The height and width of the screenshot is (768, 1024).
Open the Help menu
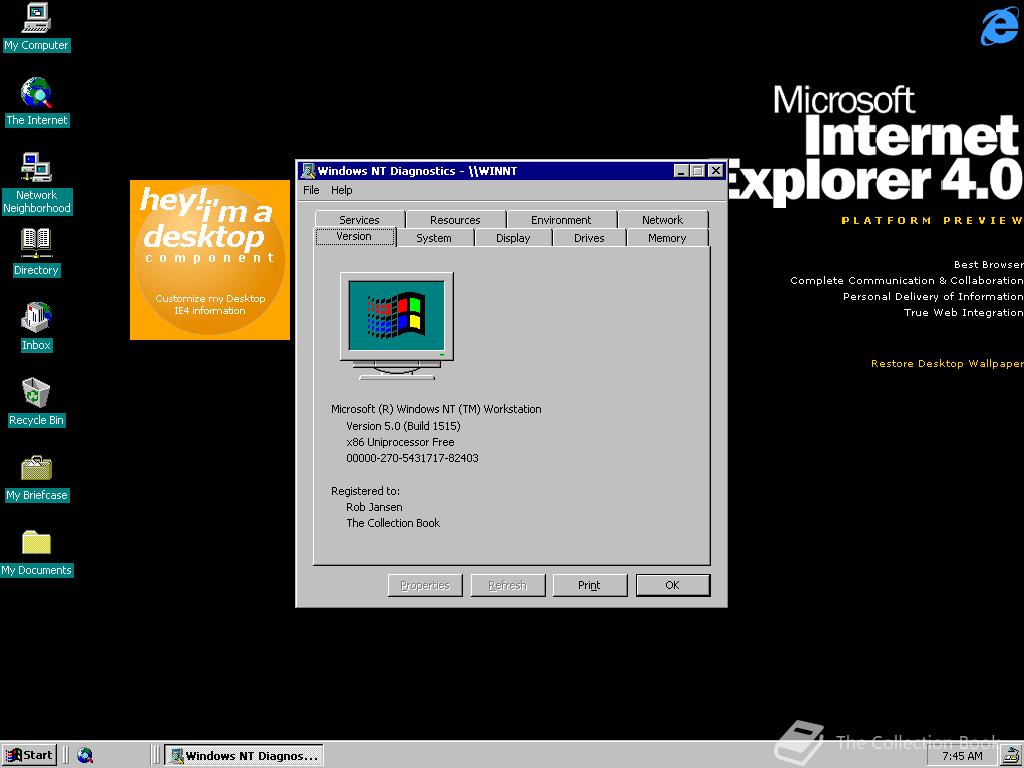pyautogui.click(x=342, y=190)
